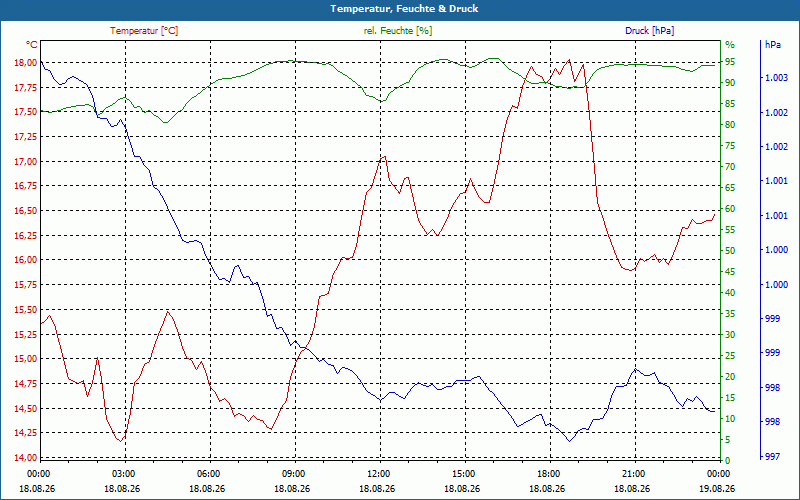Click the '14,00' temperature axis value
The height and width of the screenshot is (500, 800).
(x=27, y=458)
